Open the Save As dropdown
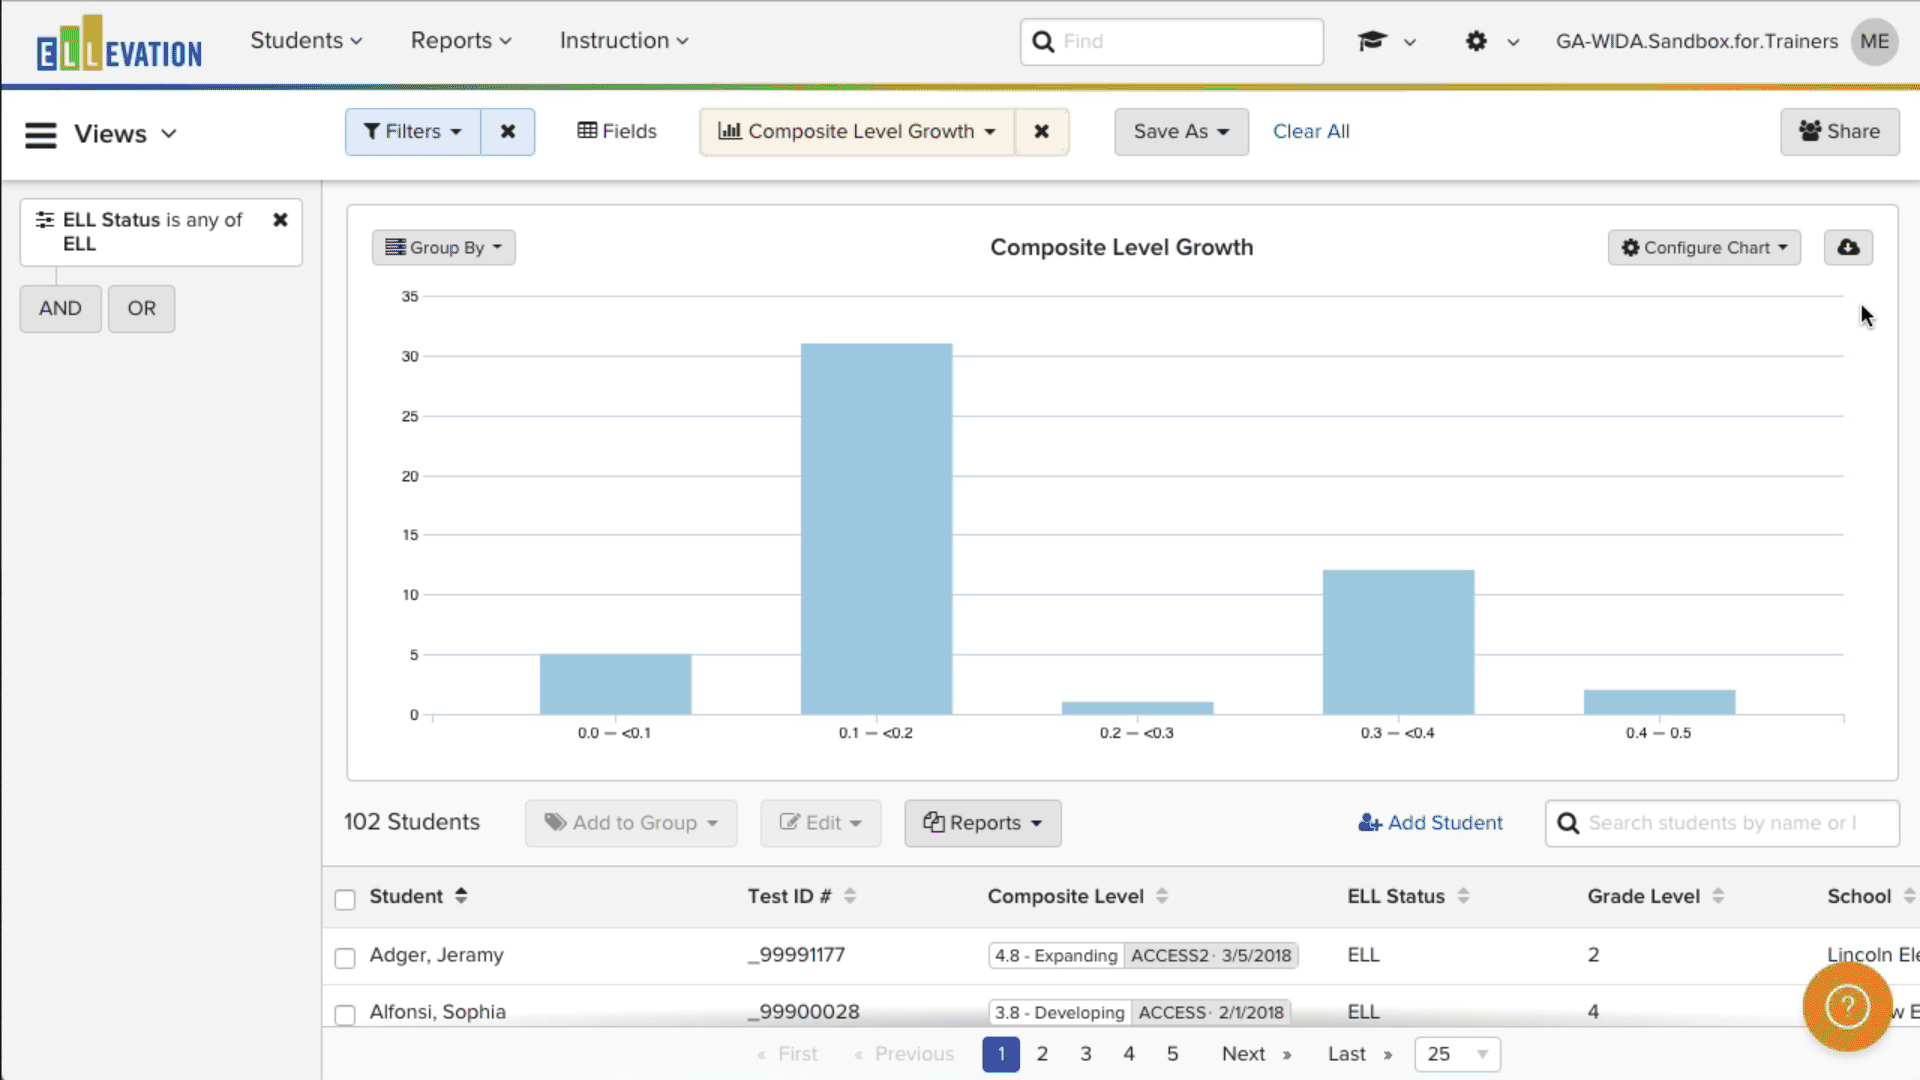This screenshot has width=1920, height=1080. 1181,132
